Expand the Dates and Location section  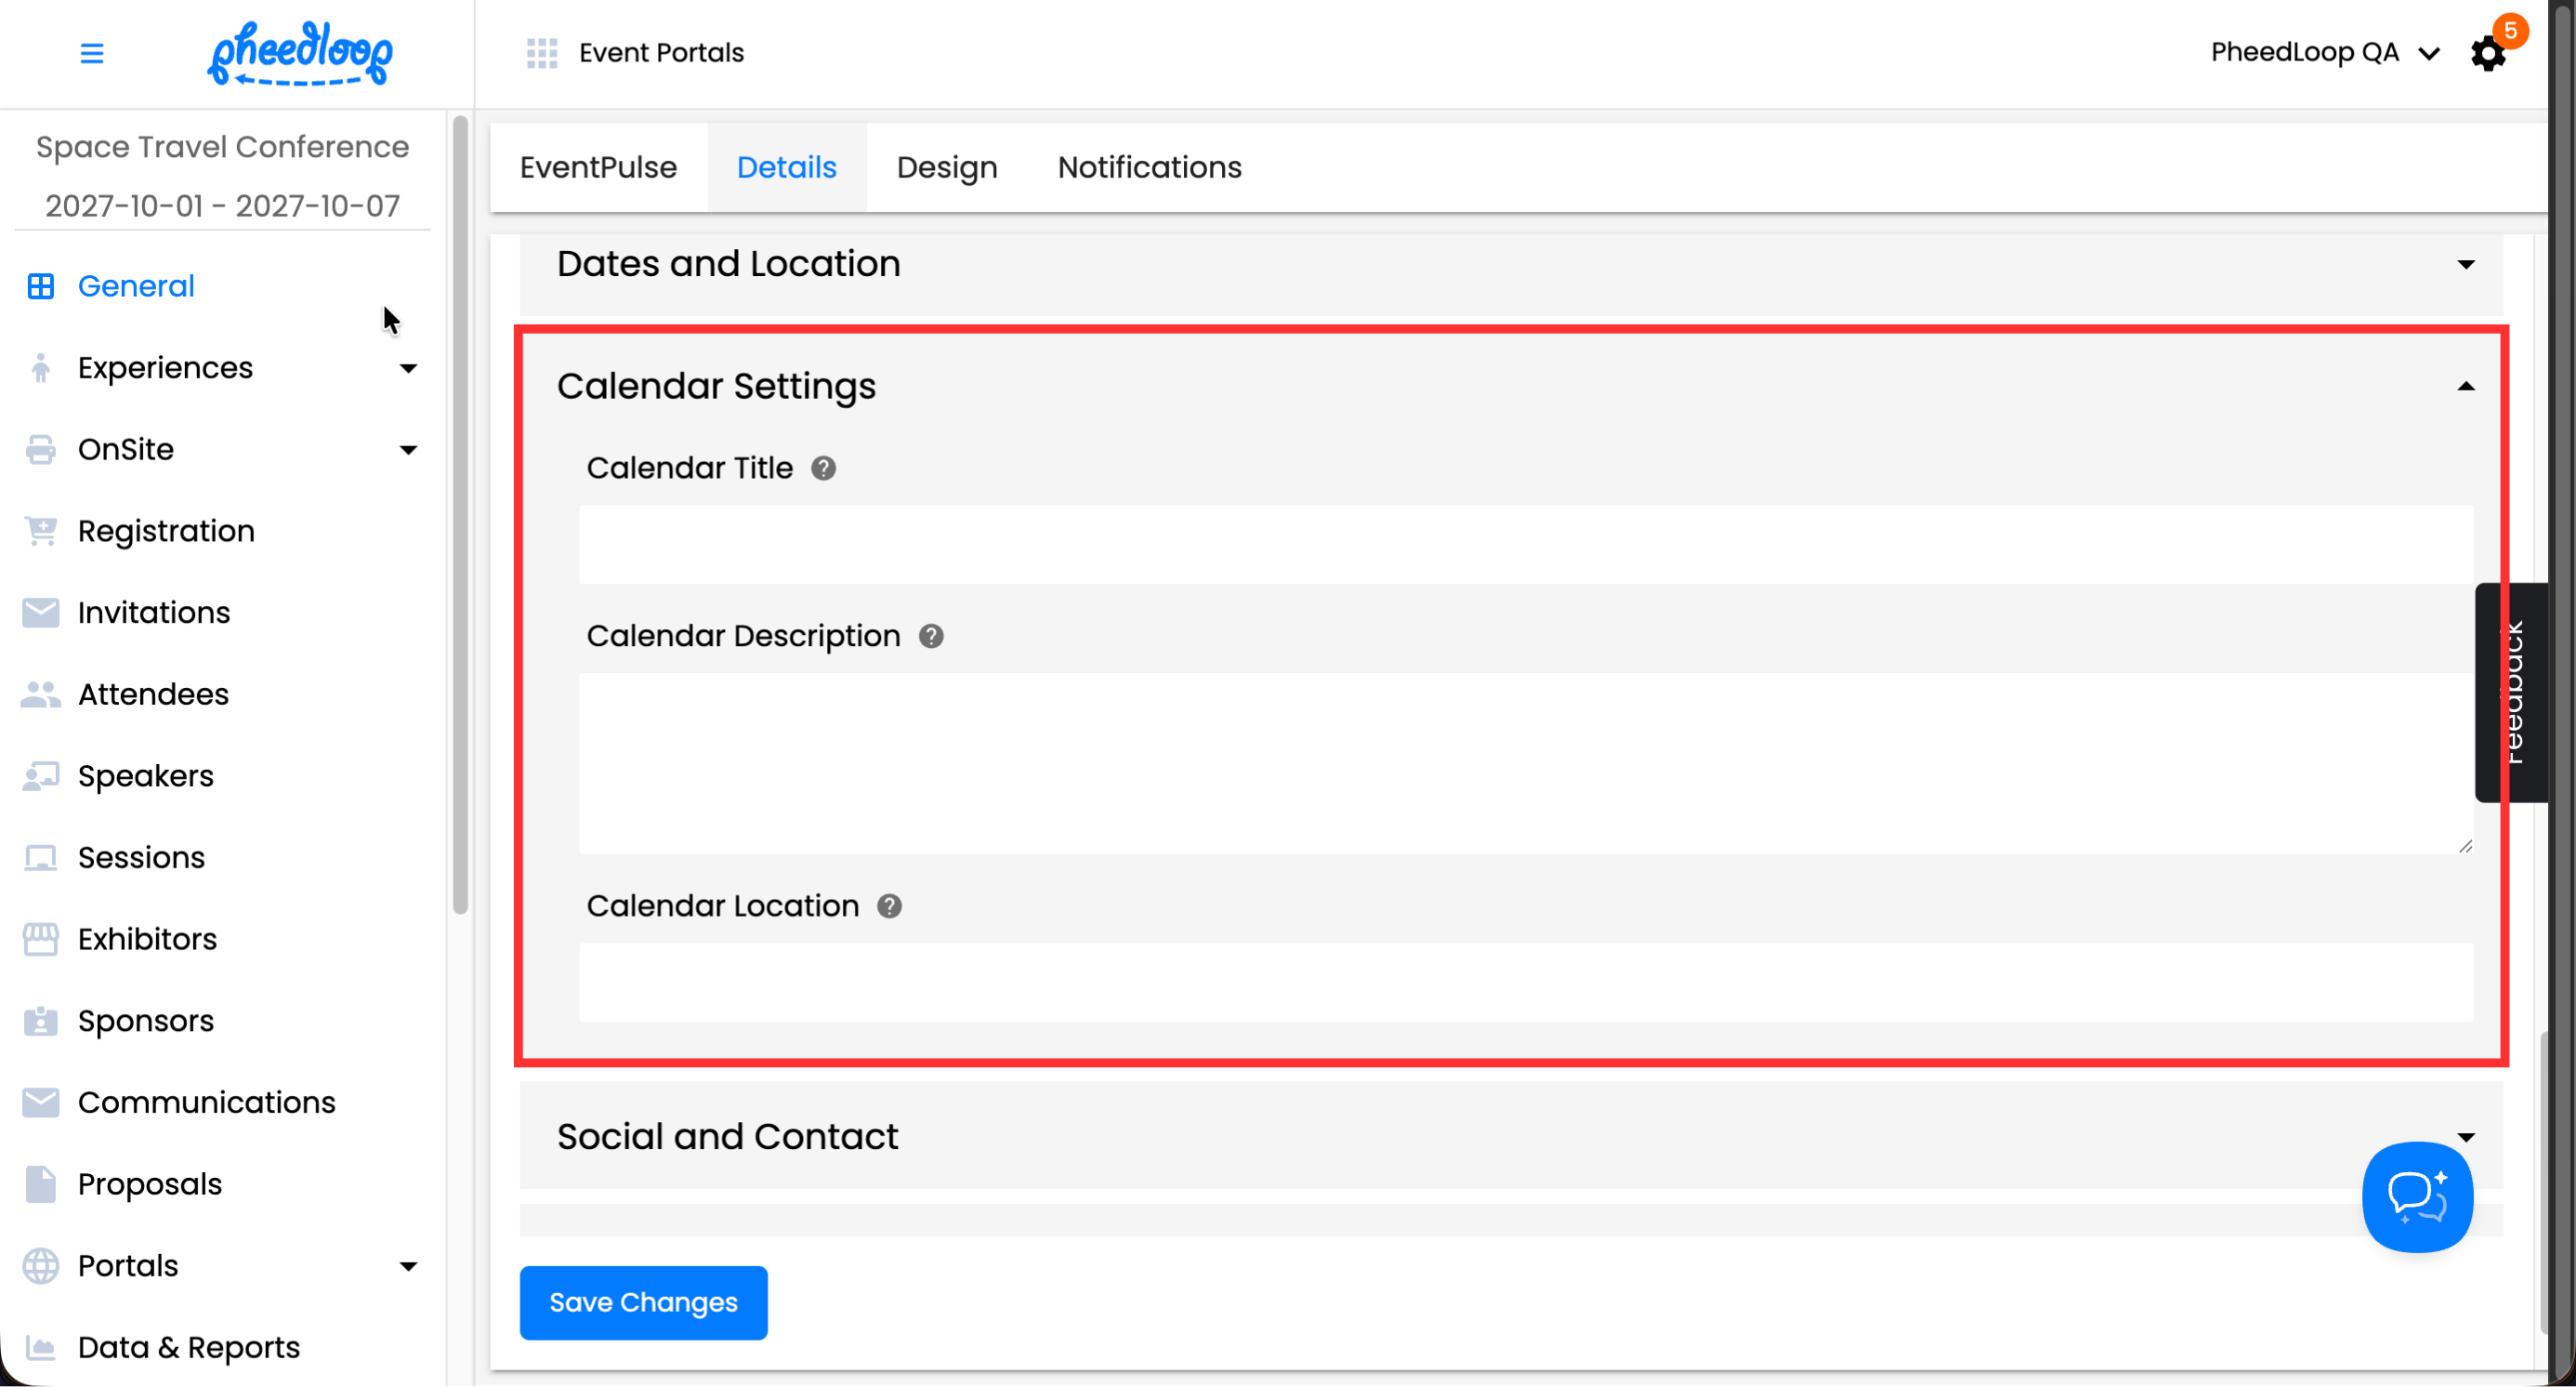point(2465,264)
